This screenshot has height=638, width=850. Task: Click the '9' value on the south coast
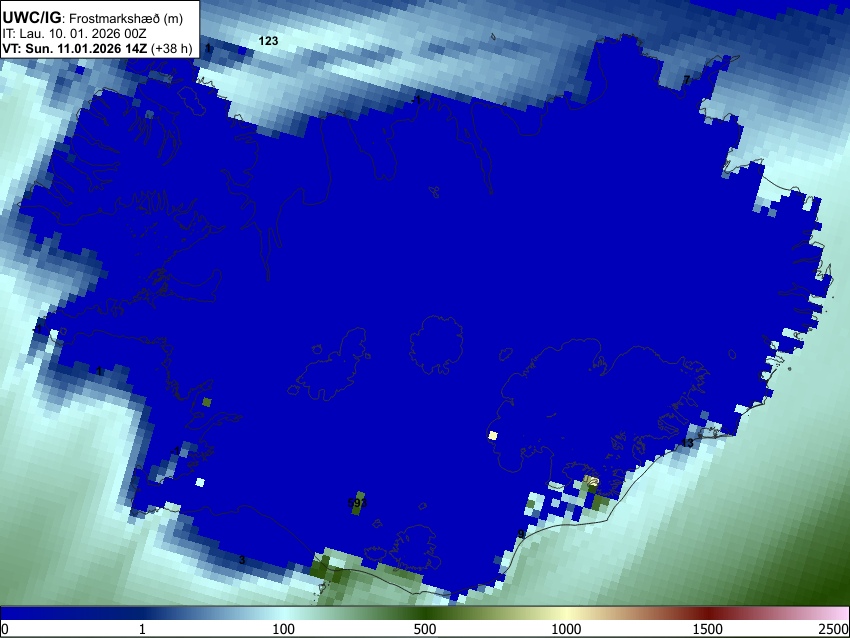tap(521, 534)
